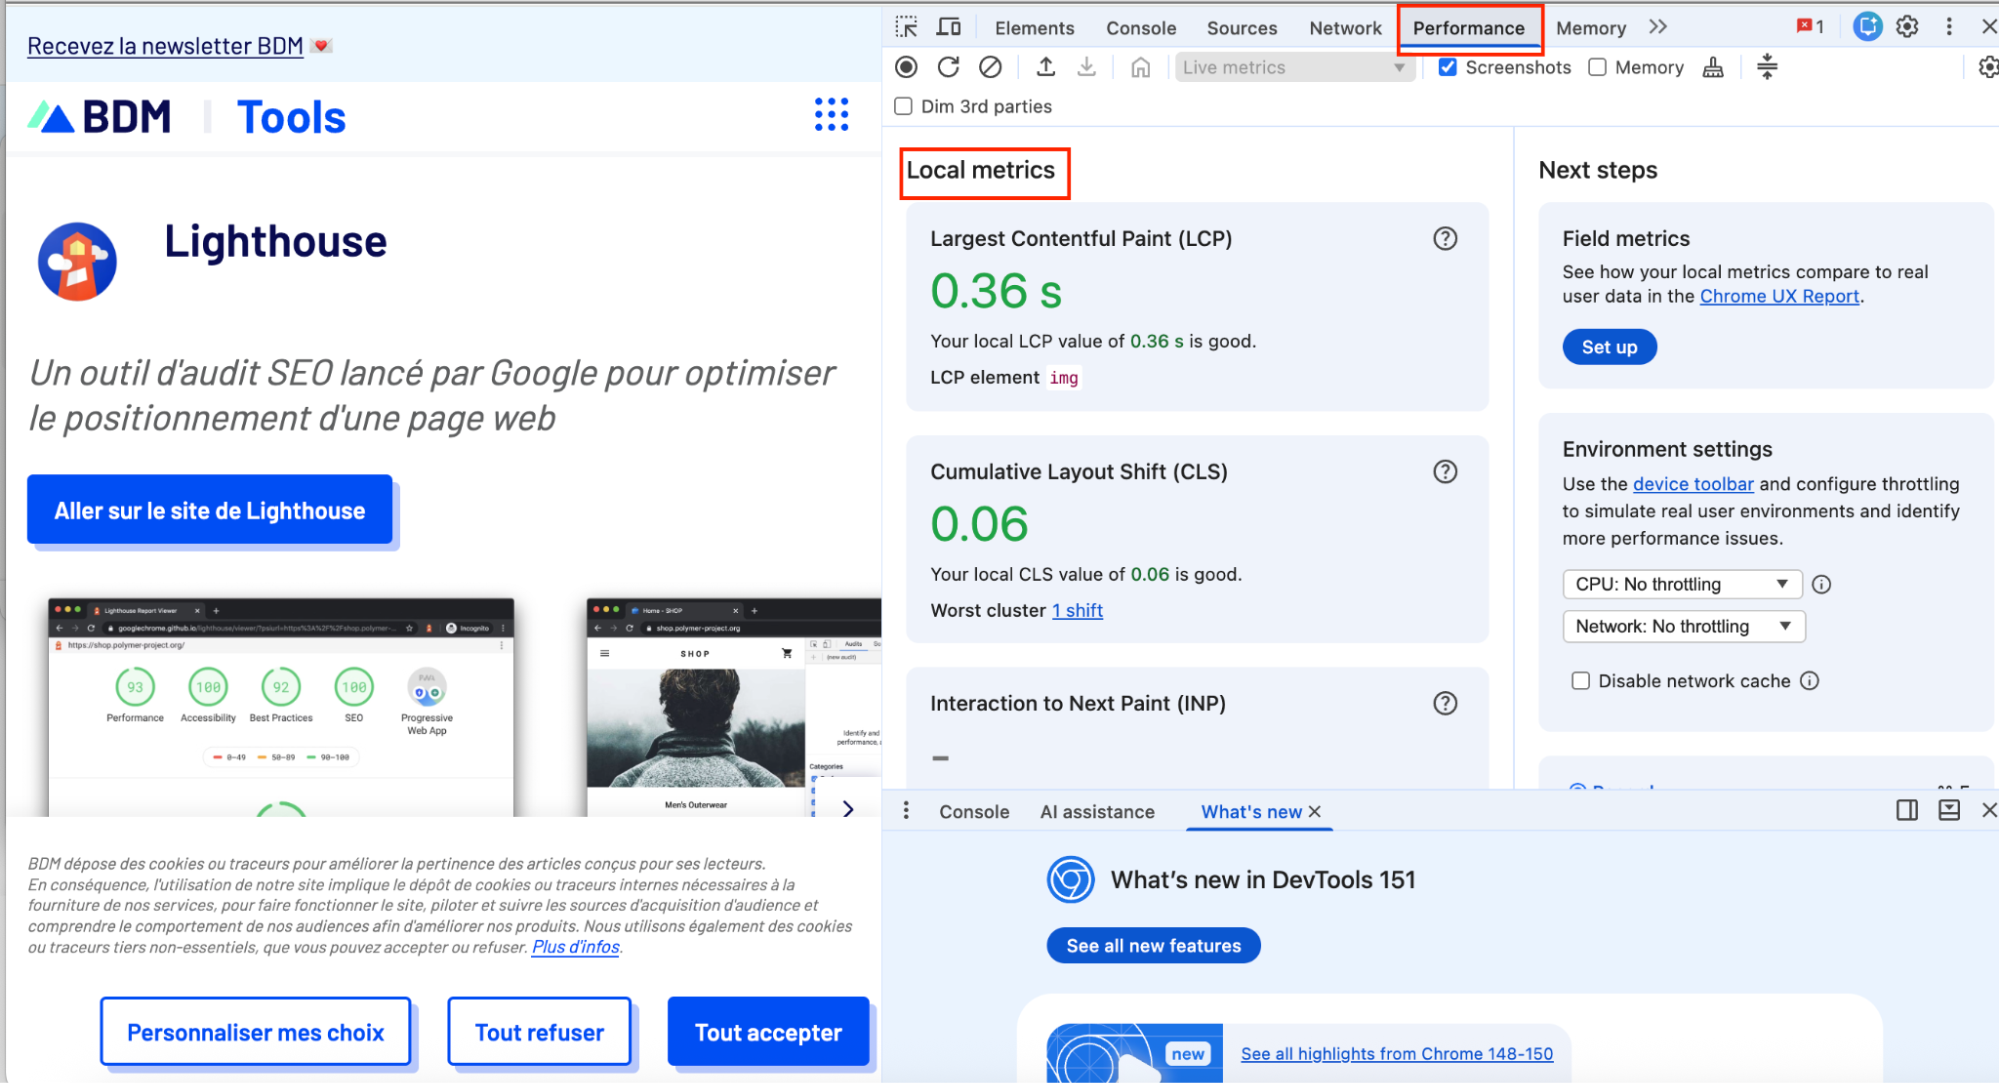Toggle the device toolbar icon
Viewport: 1999px width, 1084px height.
[948, 27]
